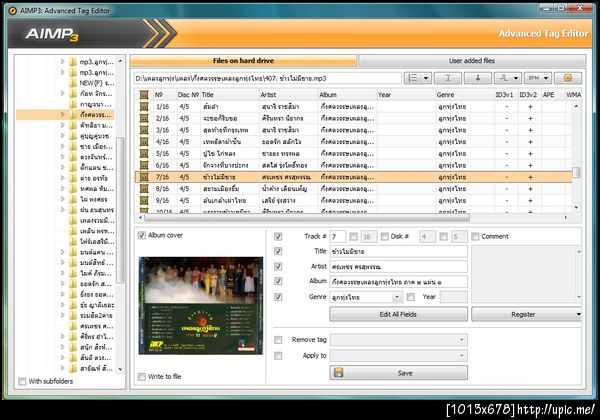This screenshot has width=600, height=420.
Task: Click the file path field
Action: coord(267,78)
